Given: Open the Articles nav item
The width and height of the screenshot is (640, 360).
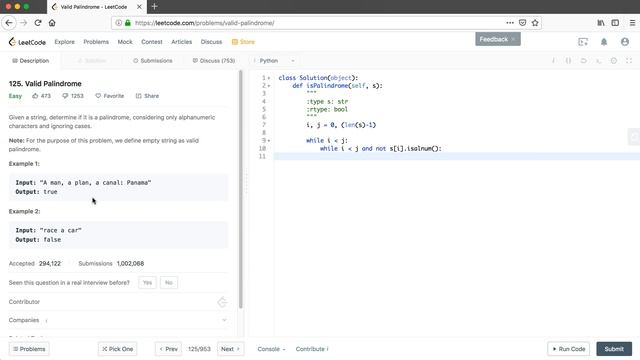Looking at the screenshot, I should 182,42.
